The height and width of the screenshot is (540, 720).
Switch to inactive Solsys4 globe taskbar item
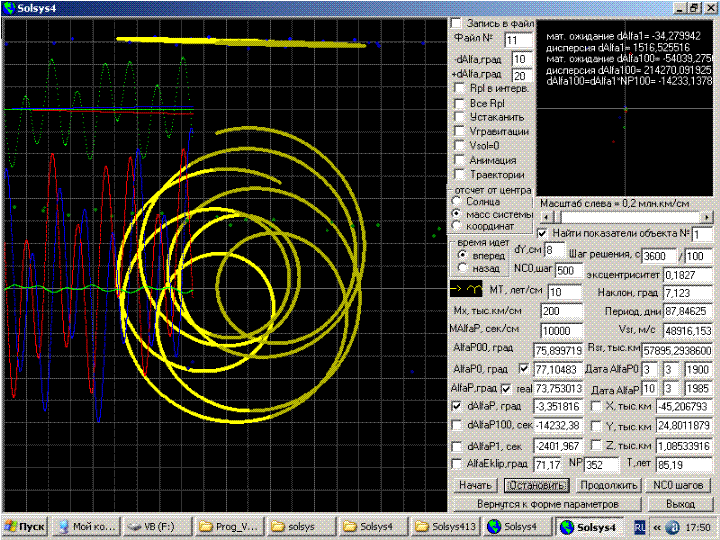[517, 526]
